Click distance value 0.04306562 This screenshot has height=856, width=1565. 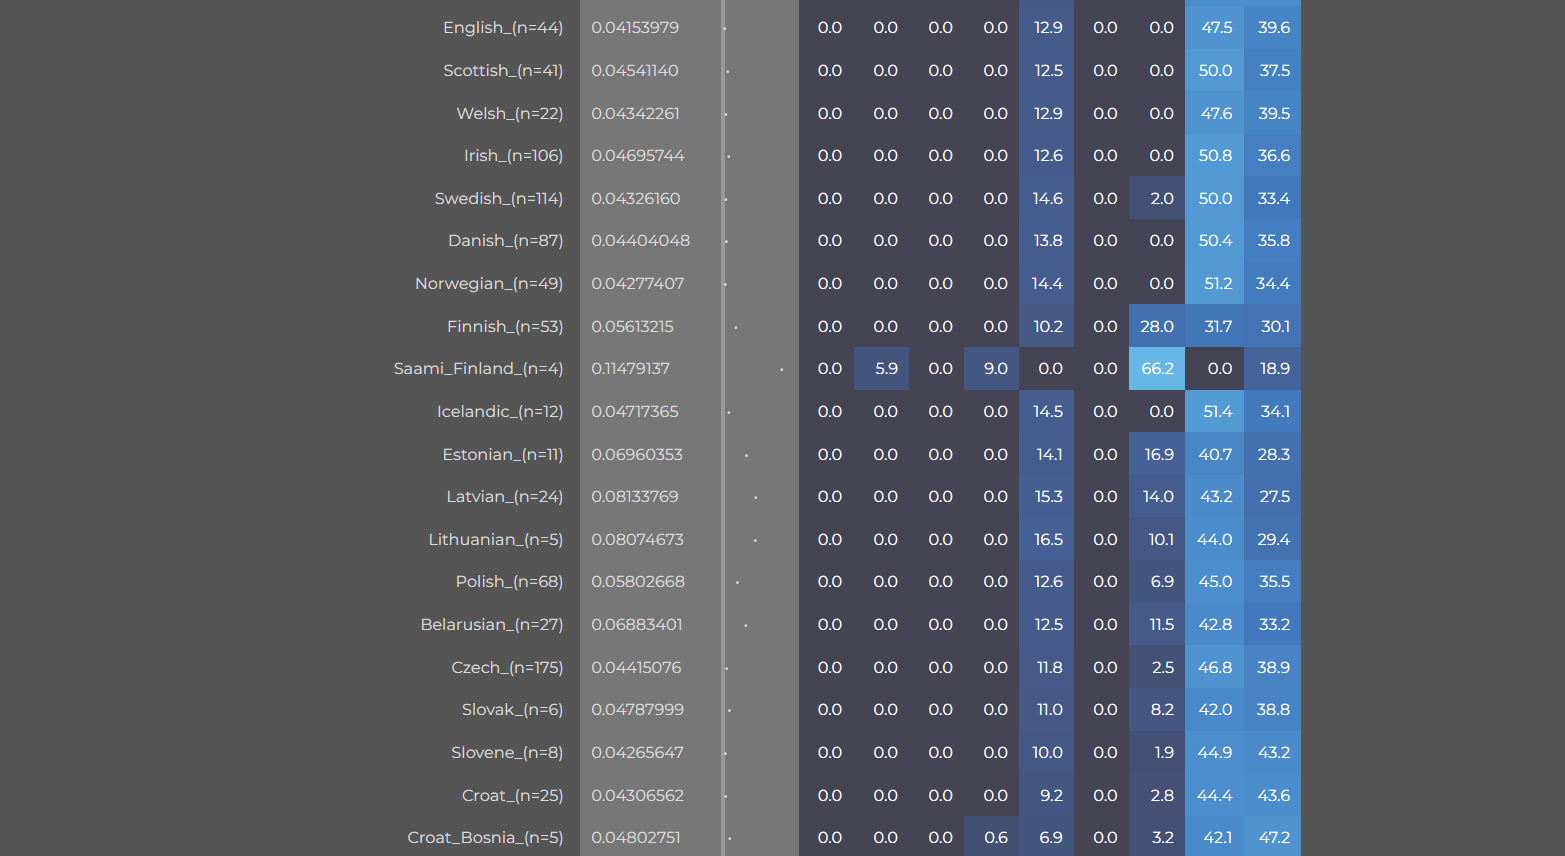point(638,796)
